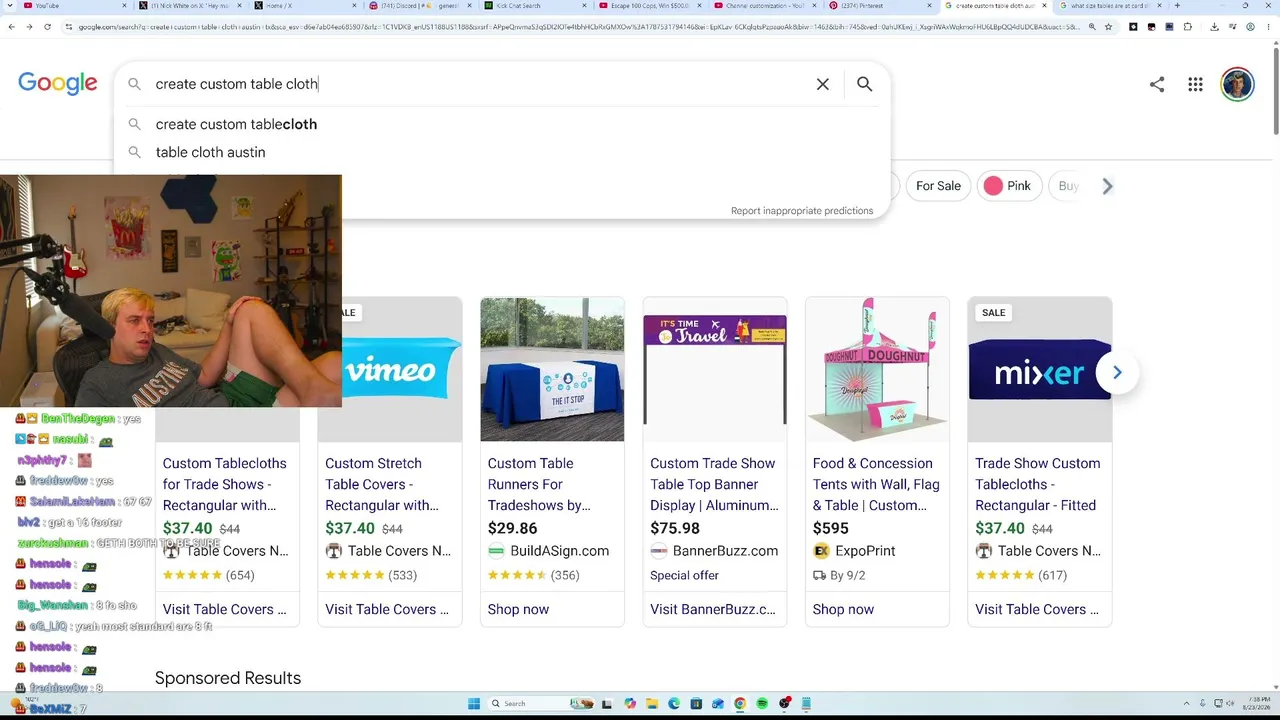Image resolution: width=1280 pixels, height=720 pixels.
Task: Open 'Custom Trade Show Table Top Banner' listing
Action: pyautogui.click(x=714, y=484)
